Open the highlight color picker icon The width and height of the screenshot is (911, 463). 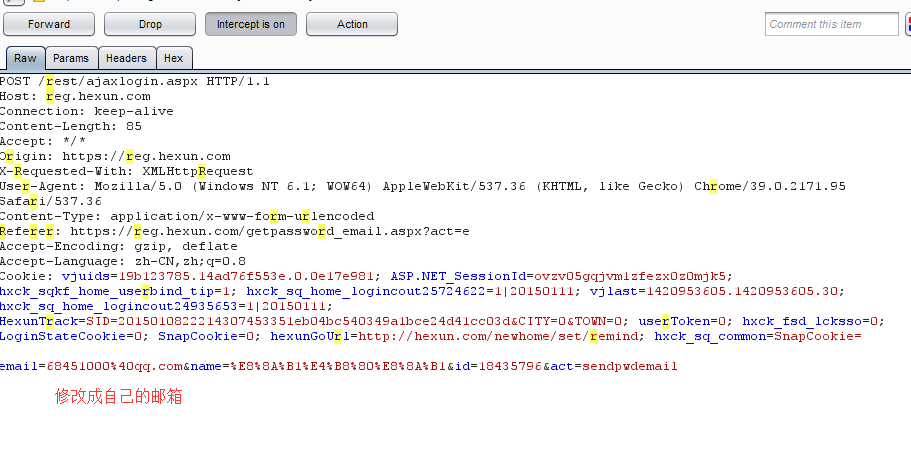[x=908, y=24]
